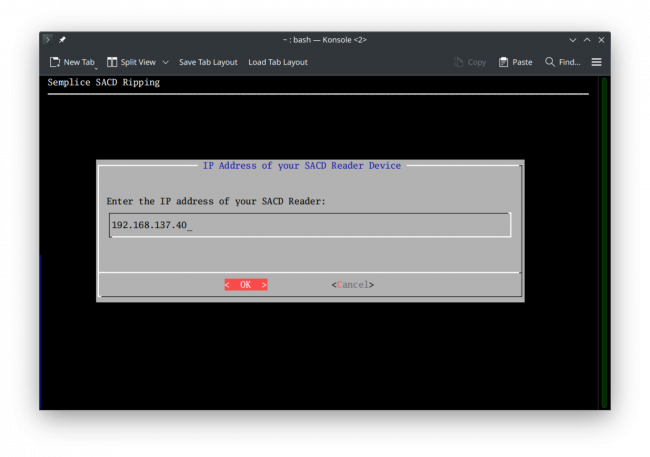Click the New Tab icon
Screen dimensions: 650x457
(x=55, y=62)
